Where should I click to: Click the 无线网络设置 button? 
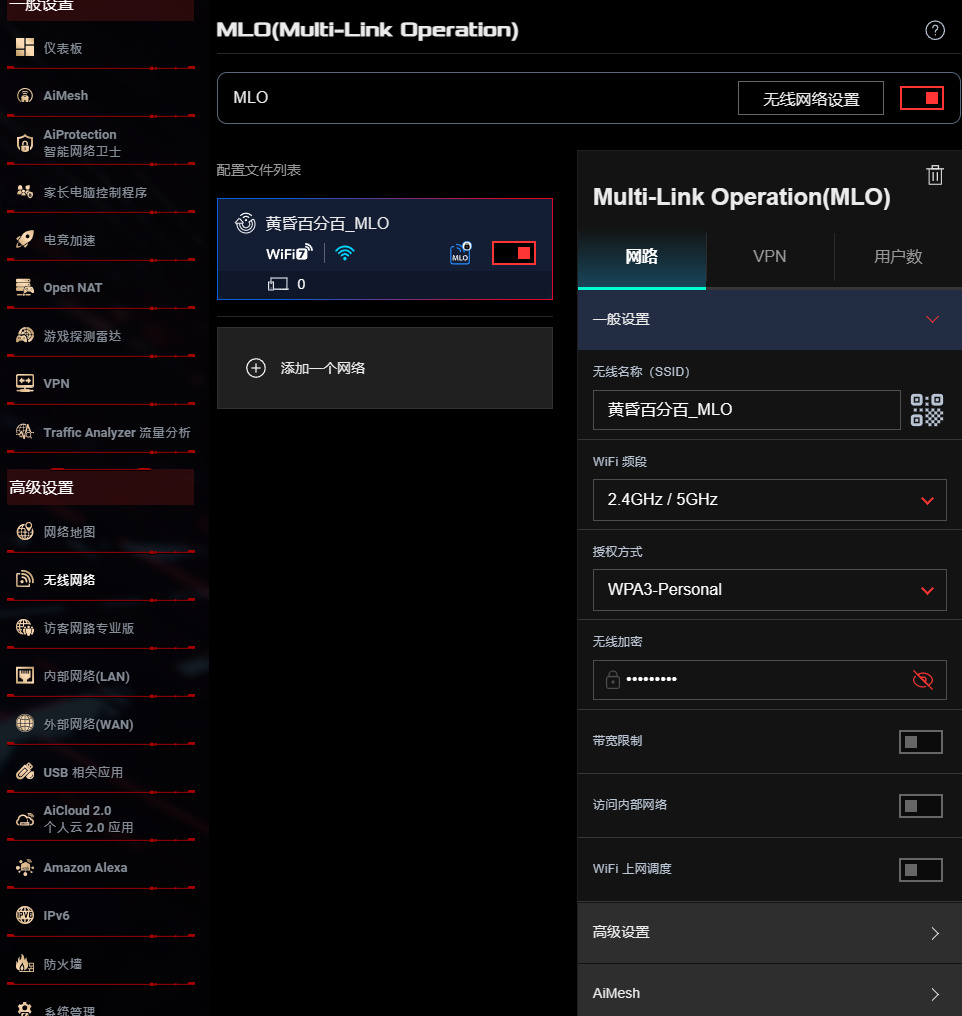click(x=810, y=98)
